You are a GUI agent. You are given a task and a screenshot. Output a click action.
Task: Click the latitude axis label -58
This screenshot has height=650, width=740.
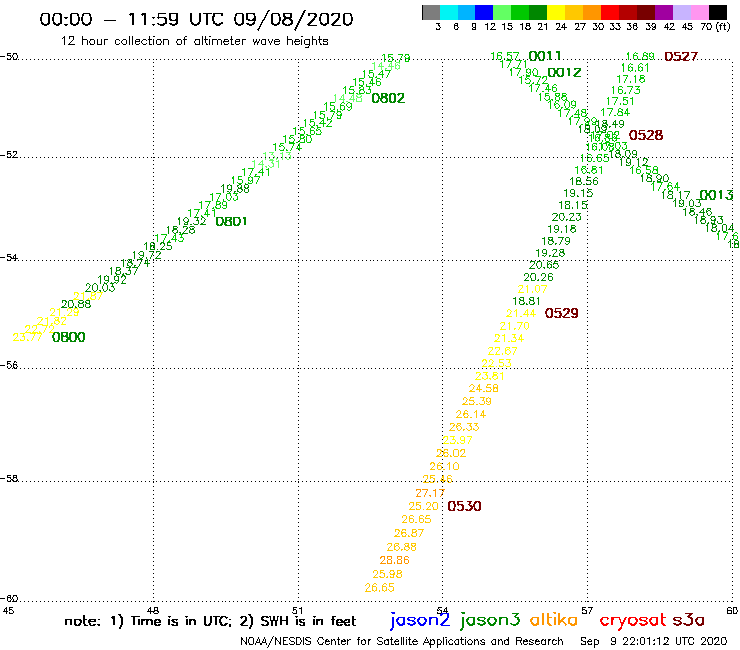(9, 478)
